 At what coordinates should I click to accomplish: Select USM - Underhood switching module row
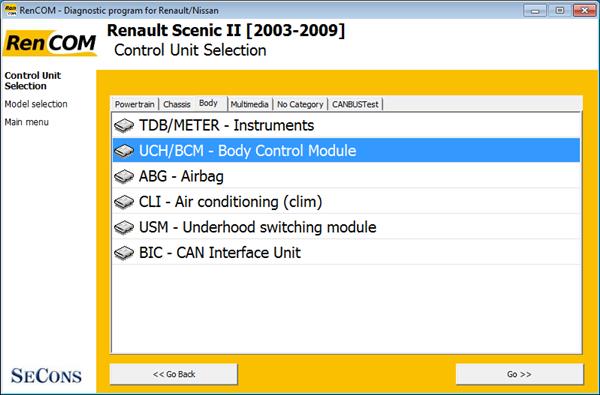(x=346, y=227)
